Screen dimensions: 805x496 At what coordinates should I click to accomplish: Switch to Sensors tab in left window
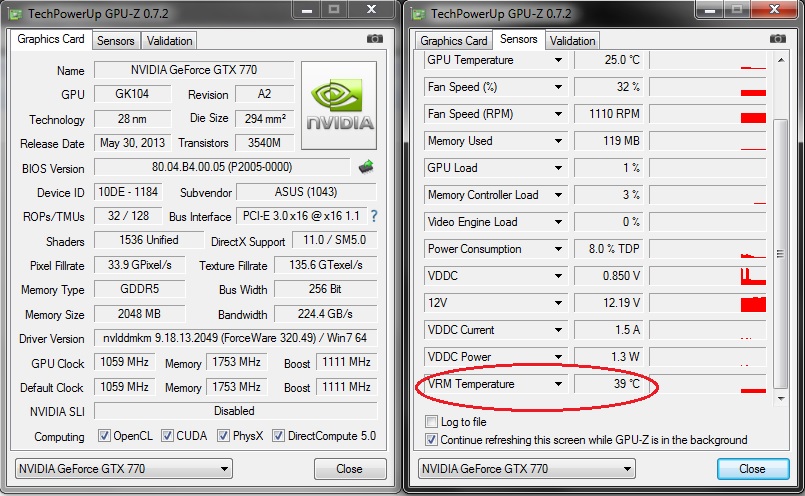[116, 41]
